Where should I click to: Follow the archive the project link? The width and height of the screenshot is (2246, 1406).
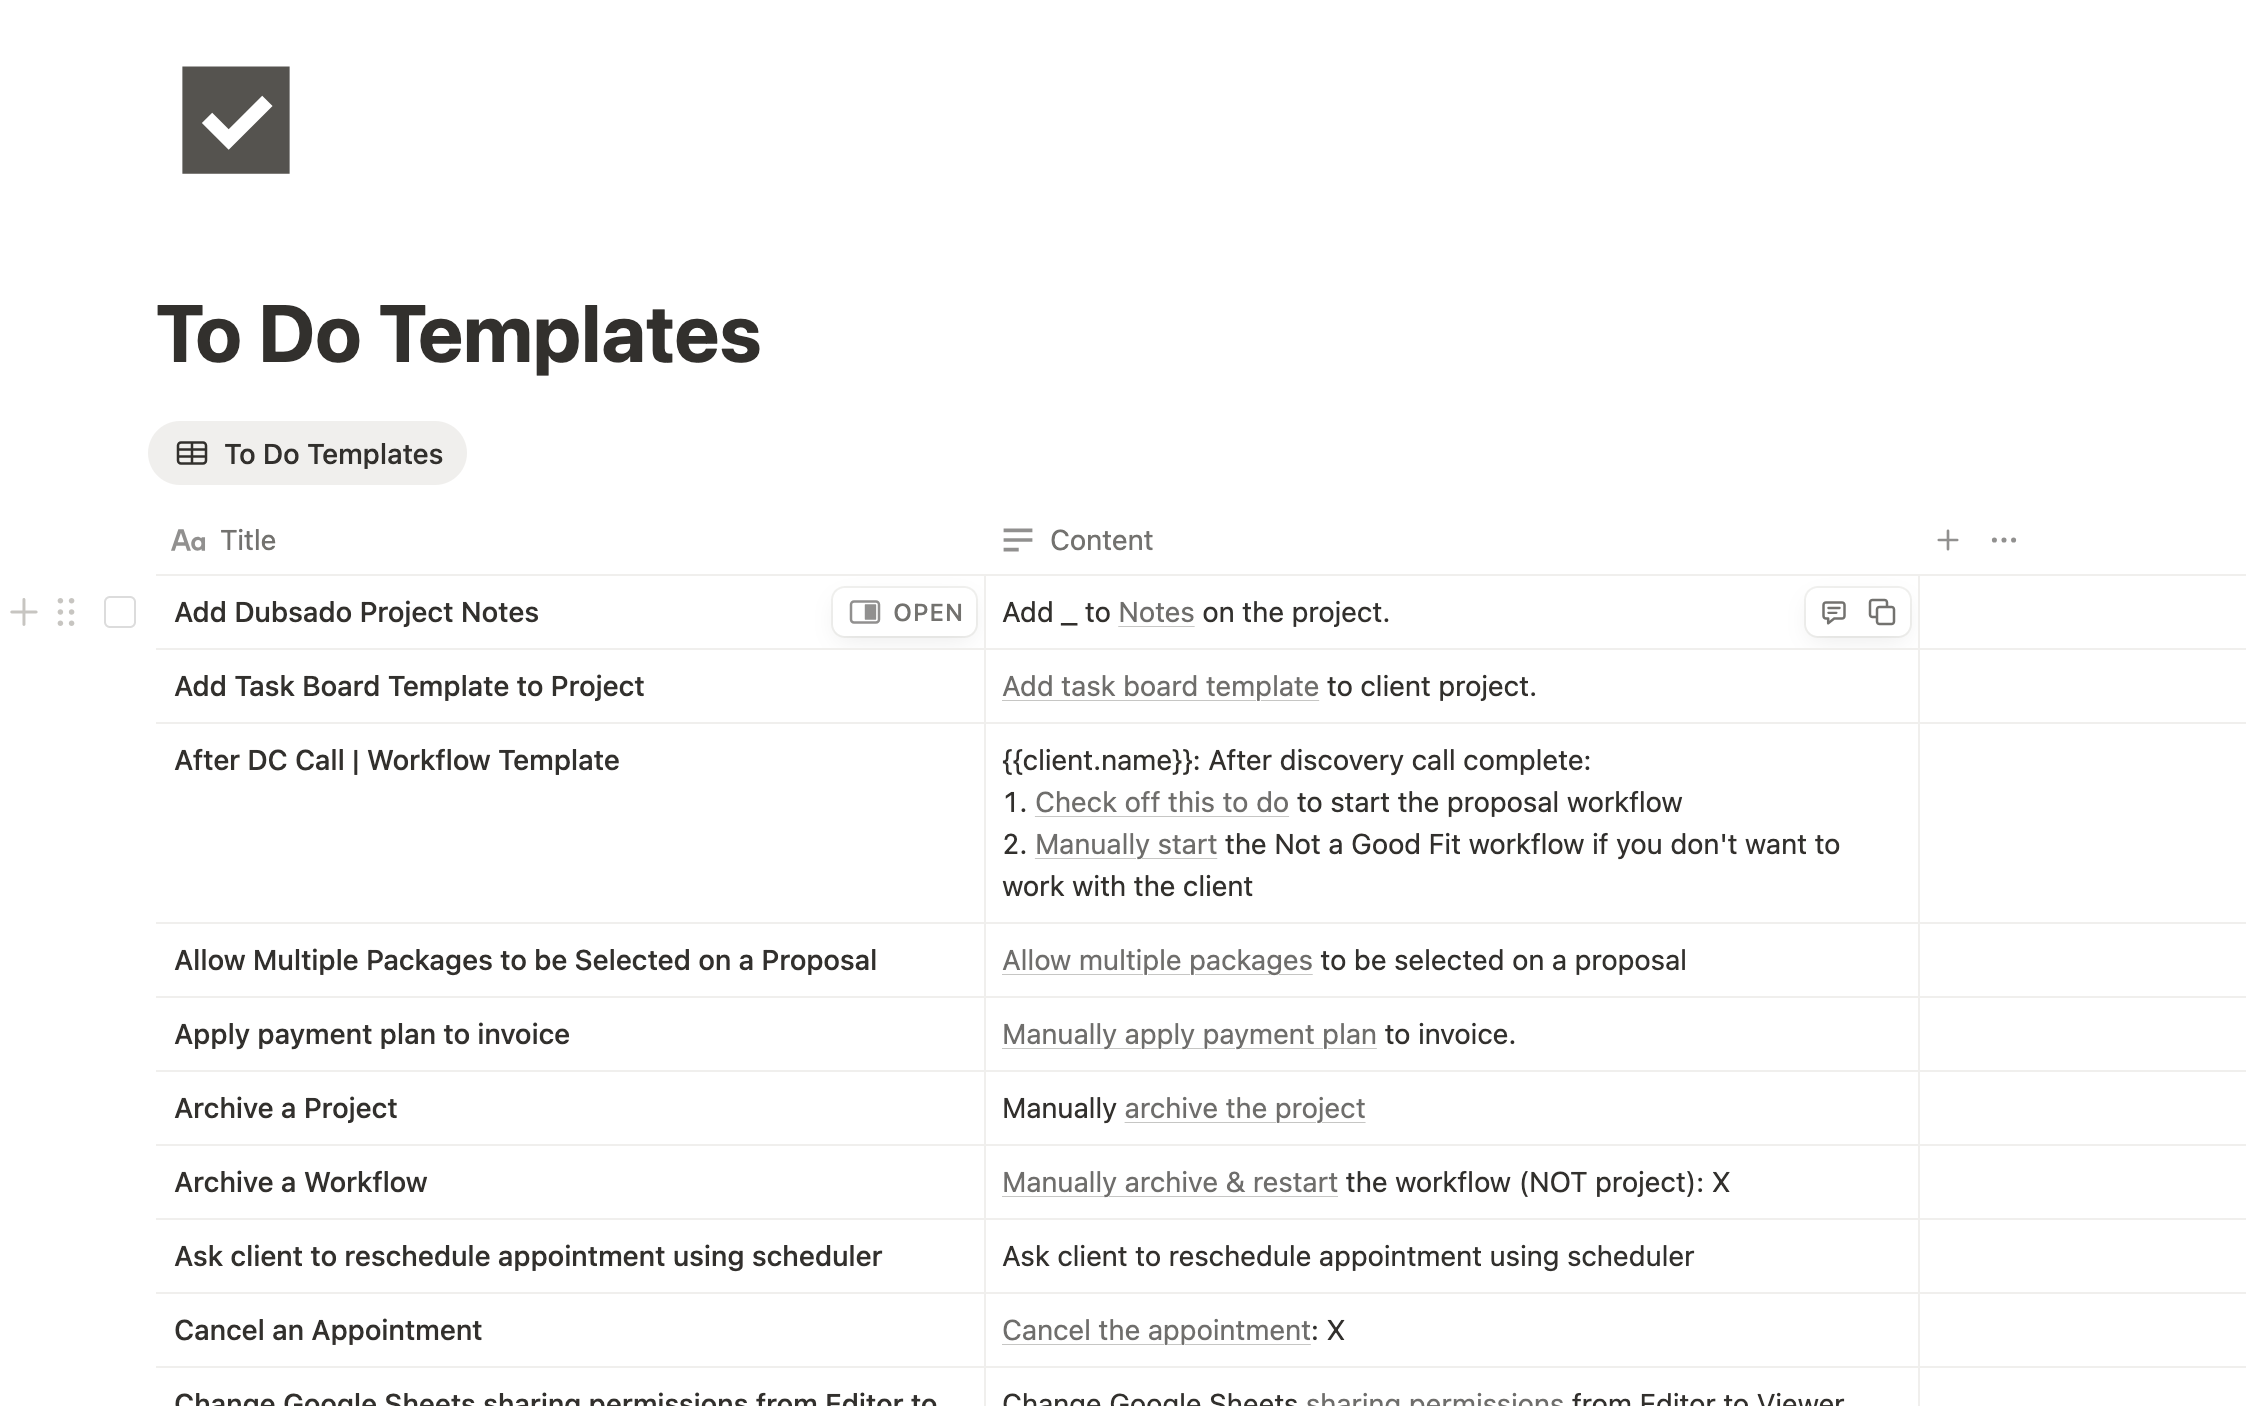point(1244,1108)
